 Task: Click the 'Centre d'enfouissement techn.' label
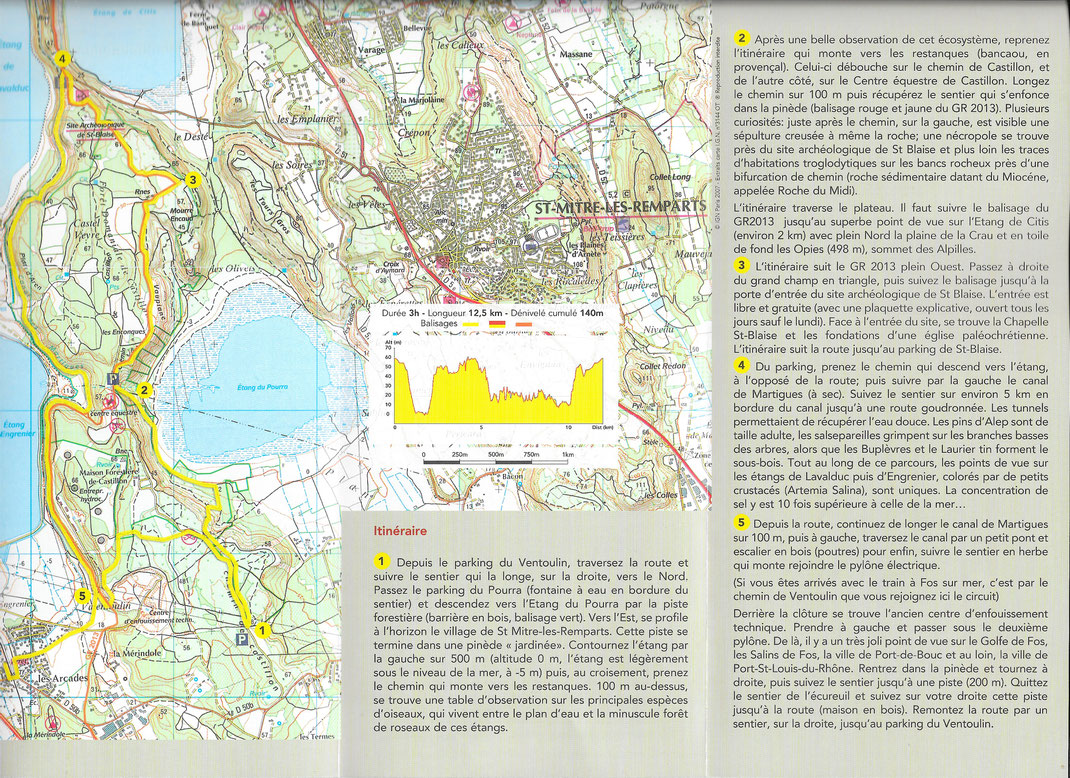(159, 617)
